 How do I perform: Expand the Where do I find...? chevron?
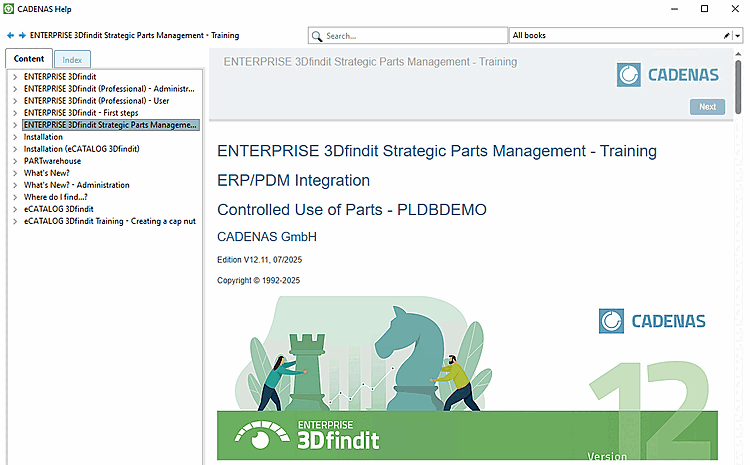15,197
